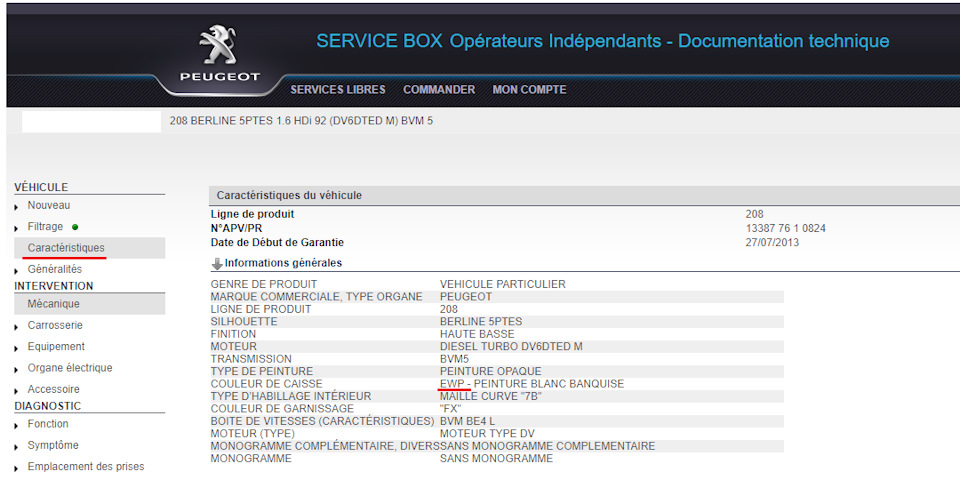Click the HAUTE BASSE finition value

coord(477,334)
